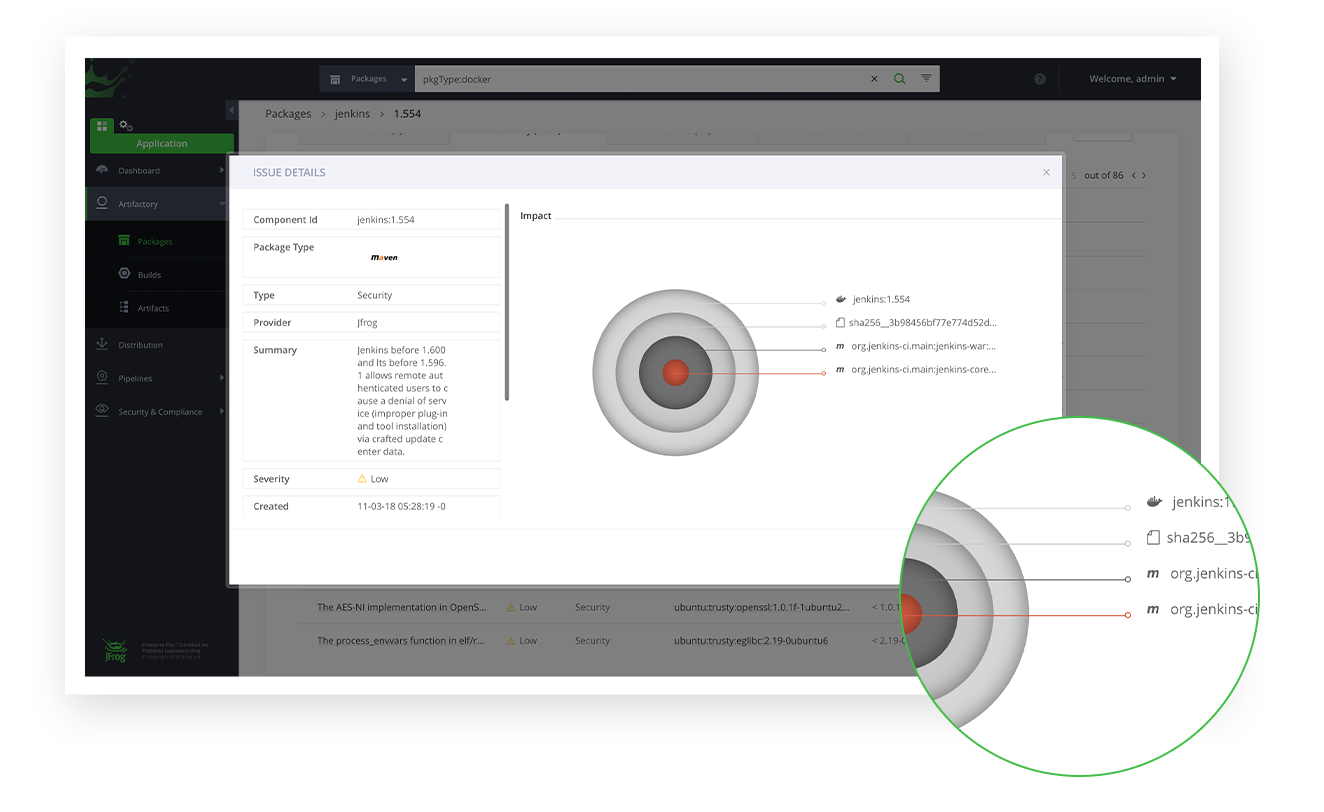Screen dimensions: 1324x812
Task: Close the Issue Details dialog
Action: pyautogui.click(x=1046, y=172)
